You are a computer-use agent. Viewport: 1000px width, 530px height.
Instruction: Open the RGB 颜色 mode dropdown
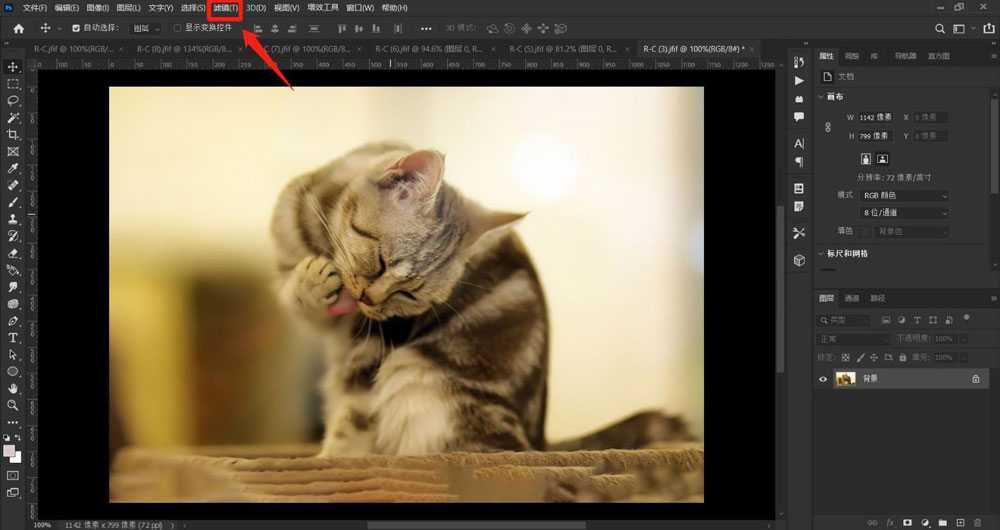(x=903, y=195)
